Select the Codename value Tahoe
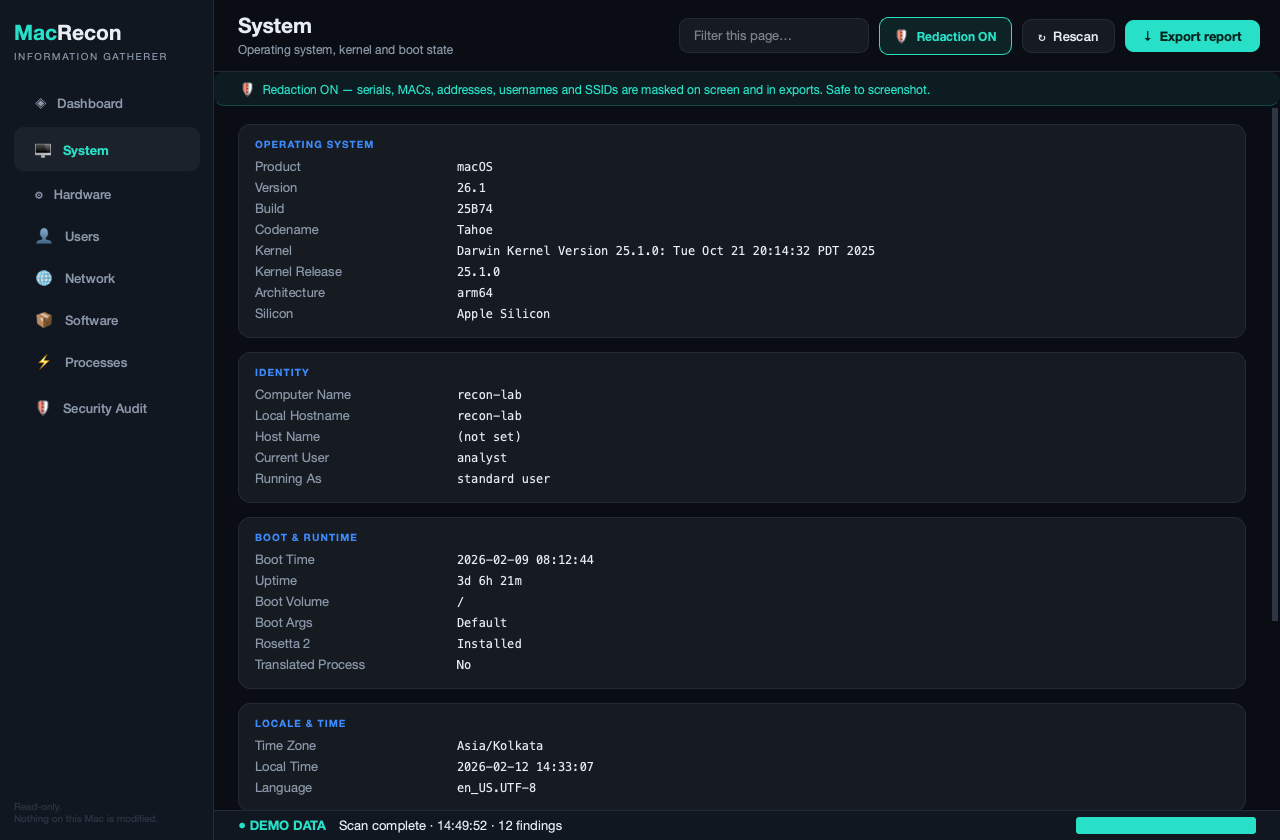The image size is (1280, 840). tap(475, 229)
